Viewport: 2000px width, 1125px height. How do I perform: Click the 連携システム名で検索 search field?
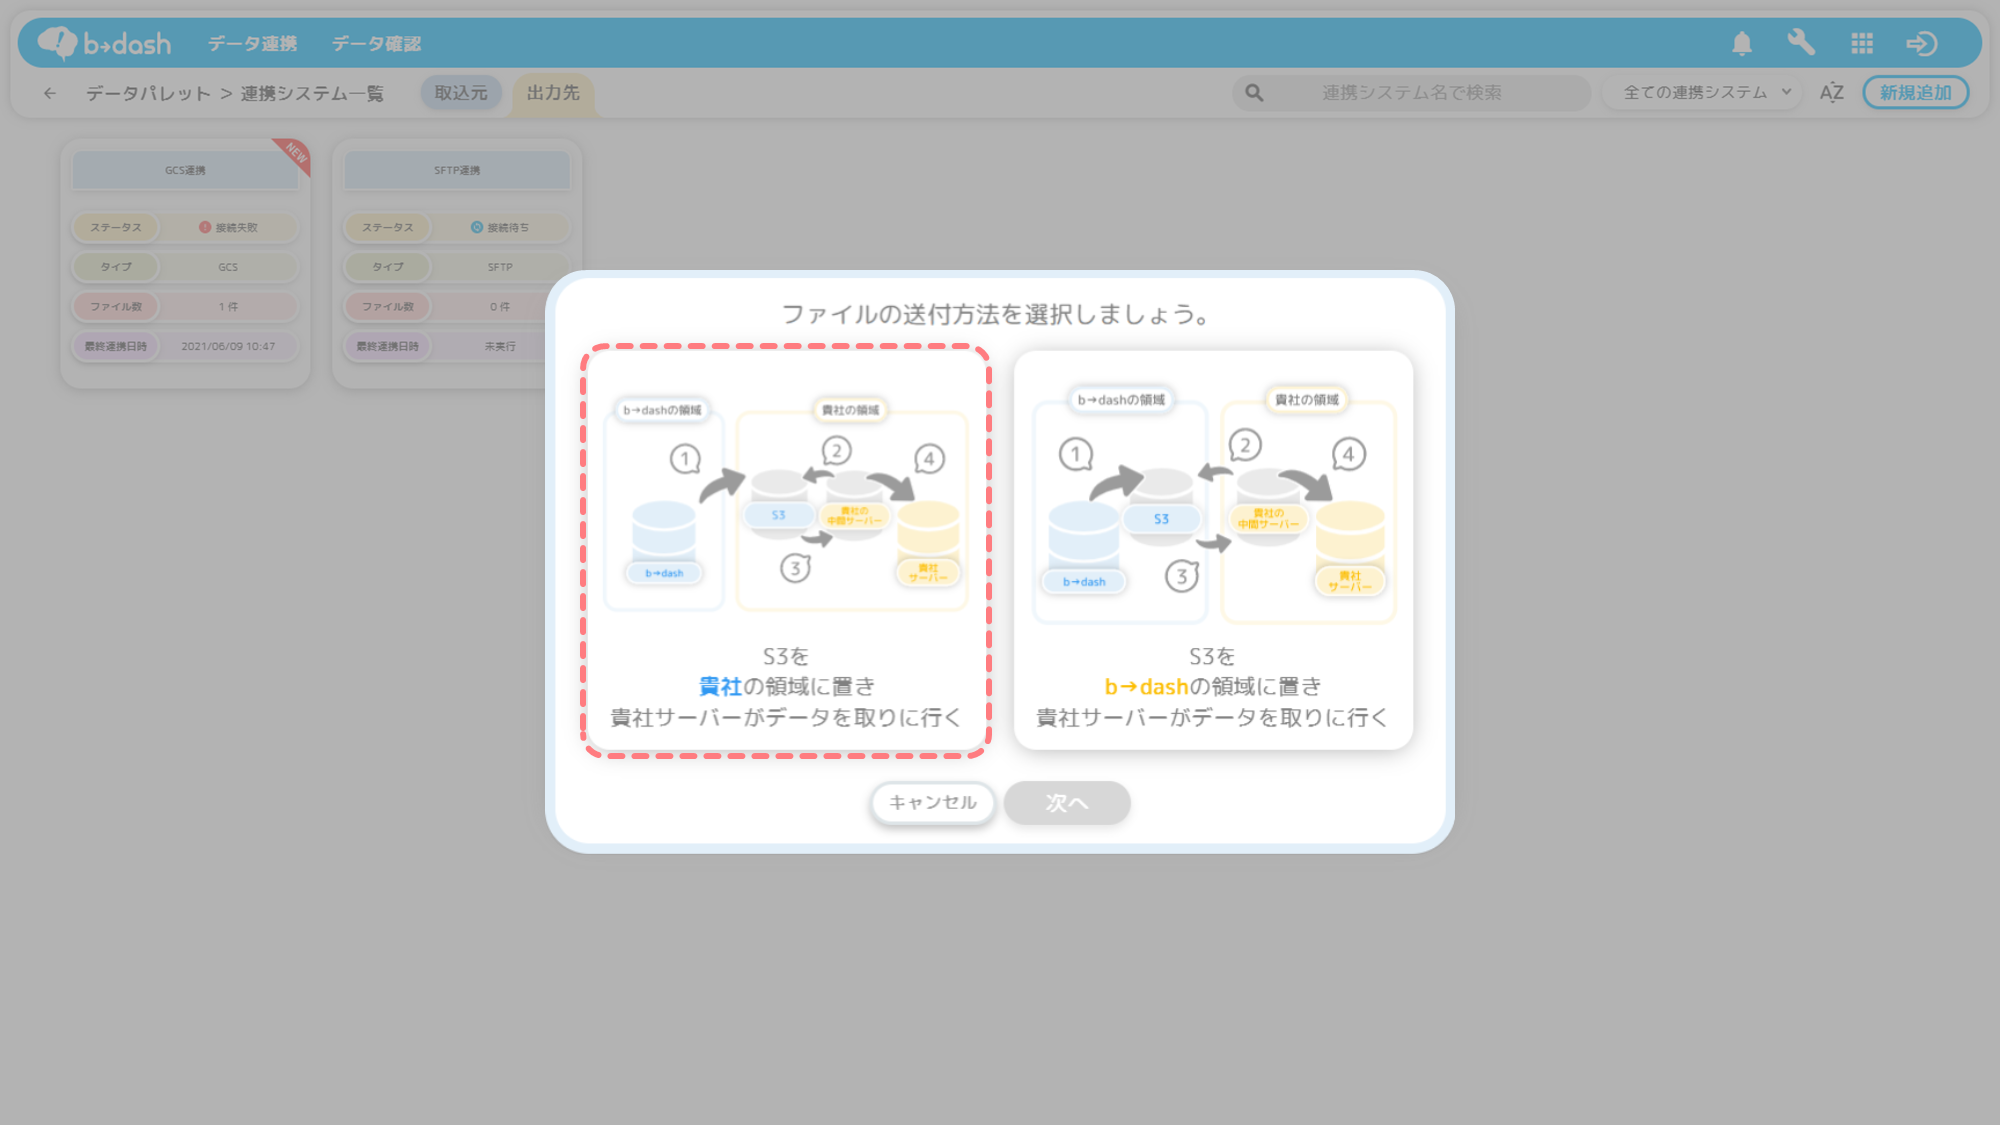(1411, 93)
